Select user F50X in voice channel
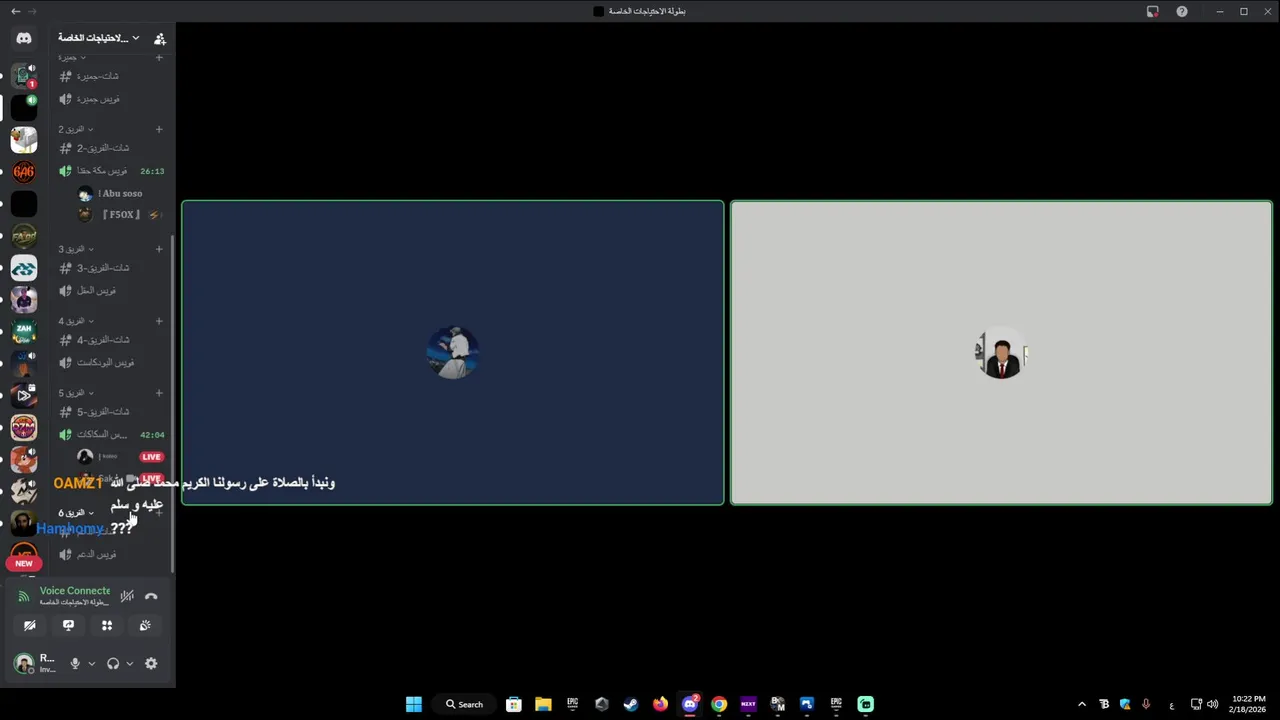Viewport: 1280px width, 720px height. (x=120, y=215)
